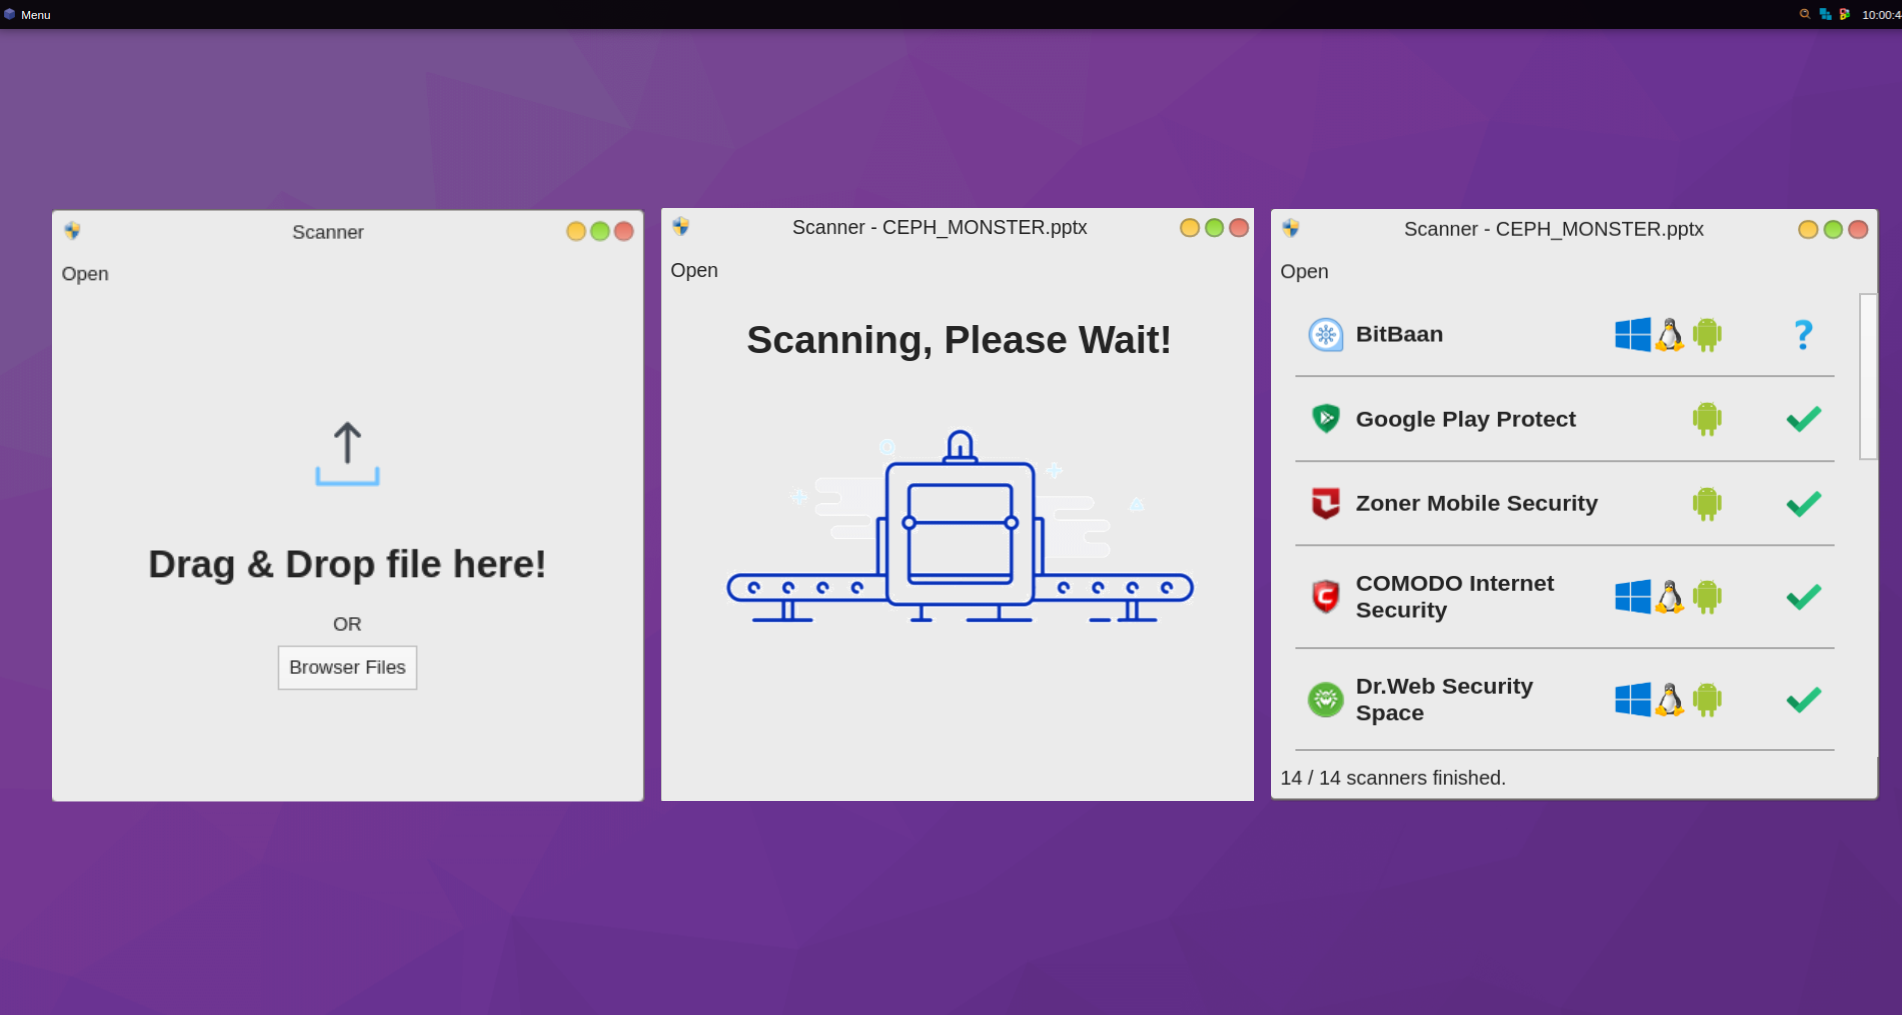The image size is (1902, 1015).
Task: Open the Open menu in the scanning window
Action: (694, 270)
